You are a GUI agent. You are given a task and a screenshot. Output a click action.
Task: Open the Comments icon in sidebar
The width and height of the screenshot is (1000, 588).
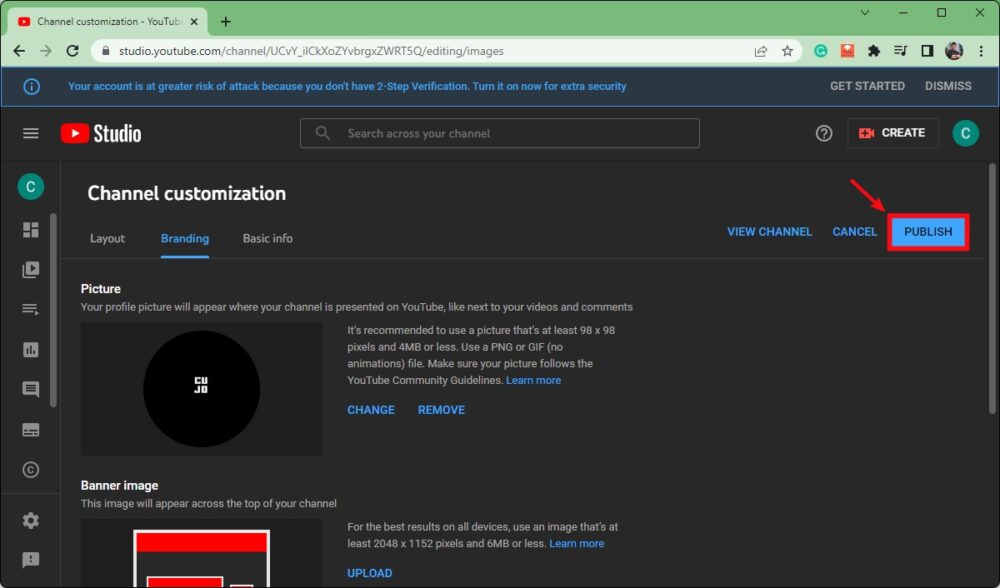tap(31, 390)
